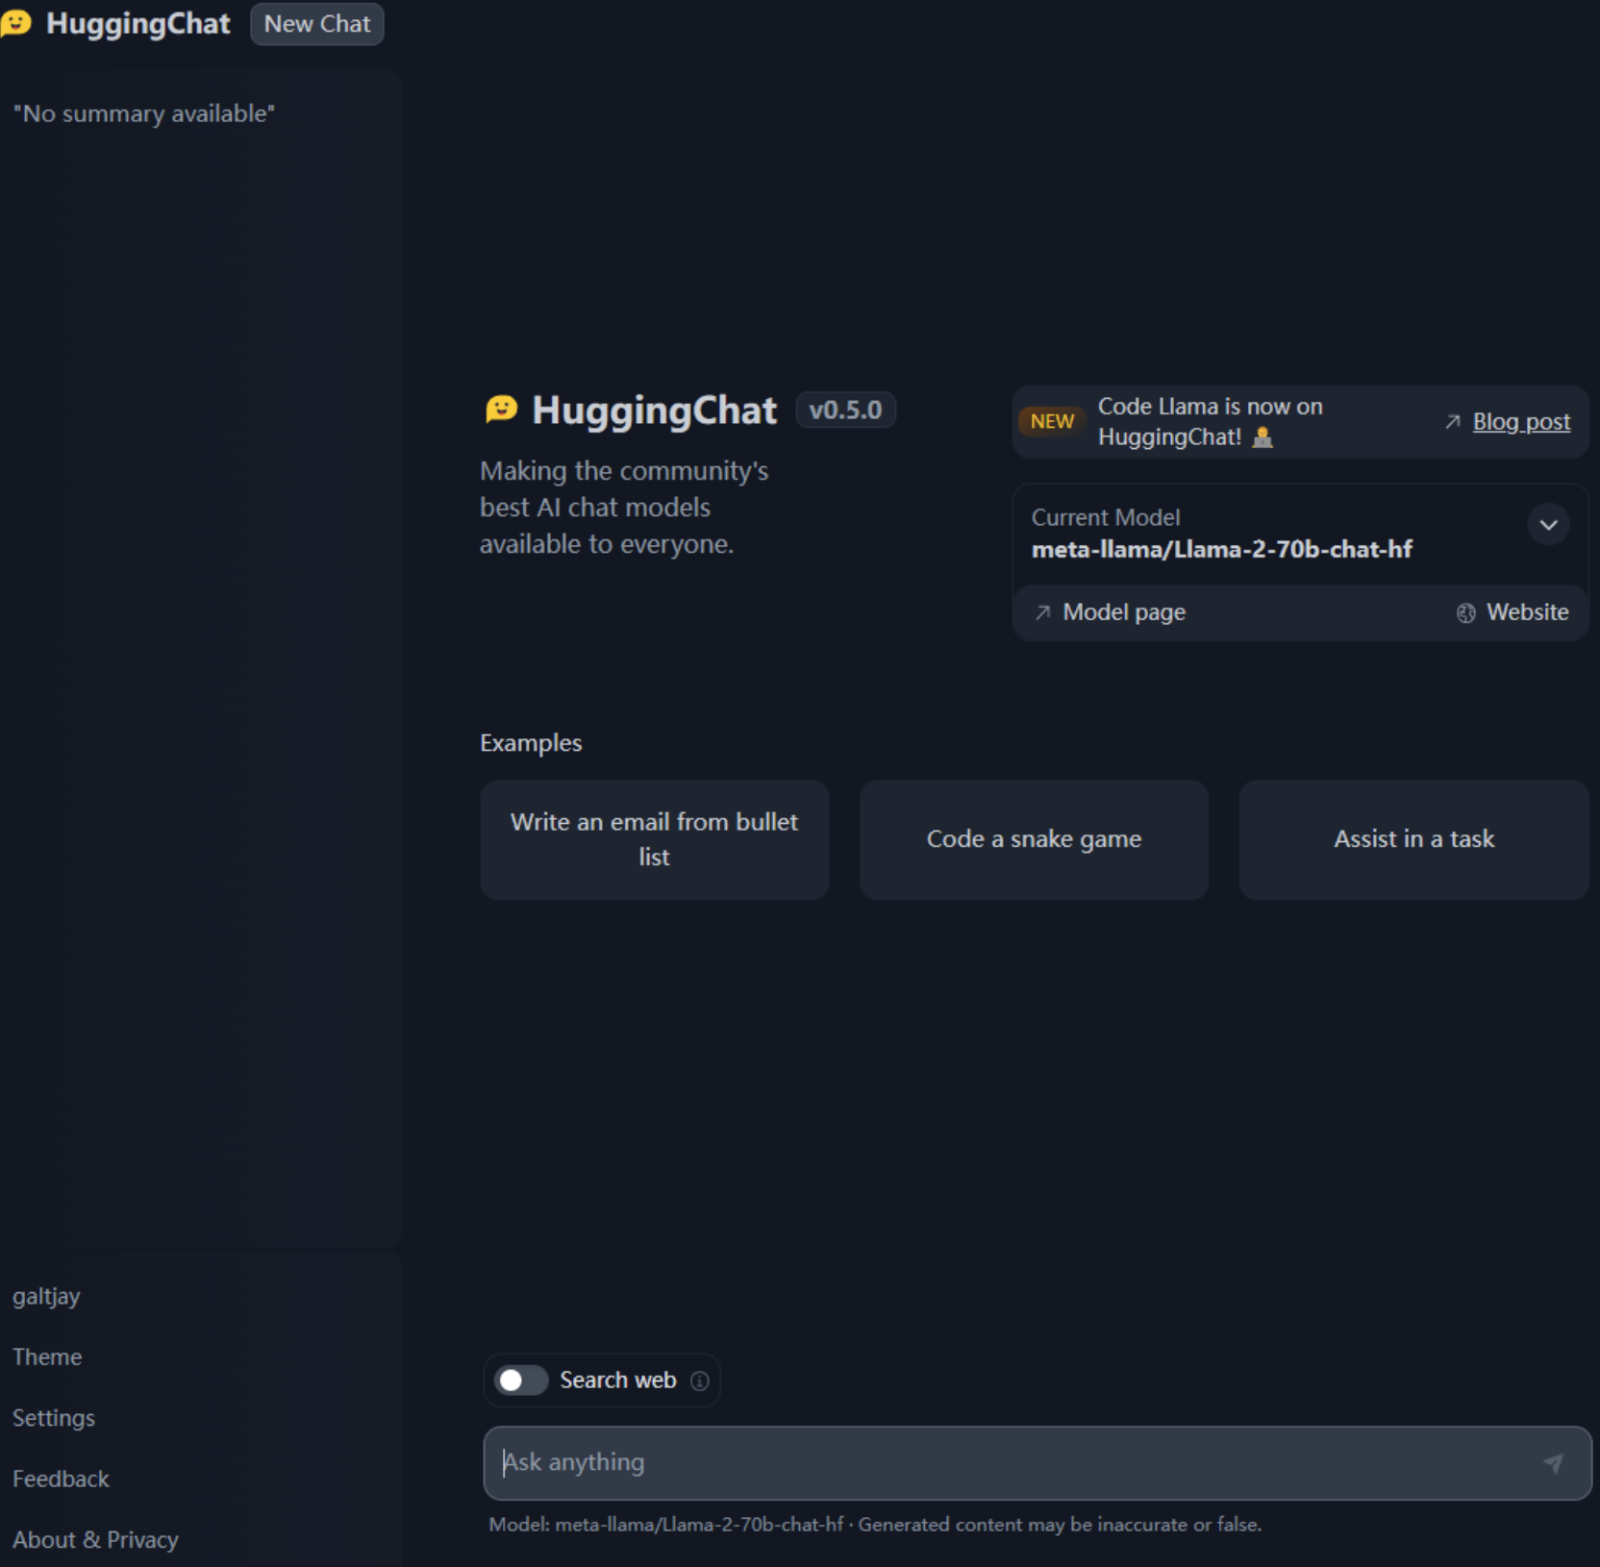Click the large HuggingChat emoji in heading
Viewport: 1600px width, 1567px height.
point(501,409)
